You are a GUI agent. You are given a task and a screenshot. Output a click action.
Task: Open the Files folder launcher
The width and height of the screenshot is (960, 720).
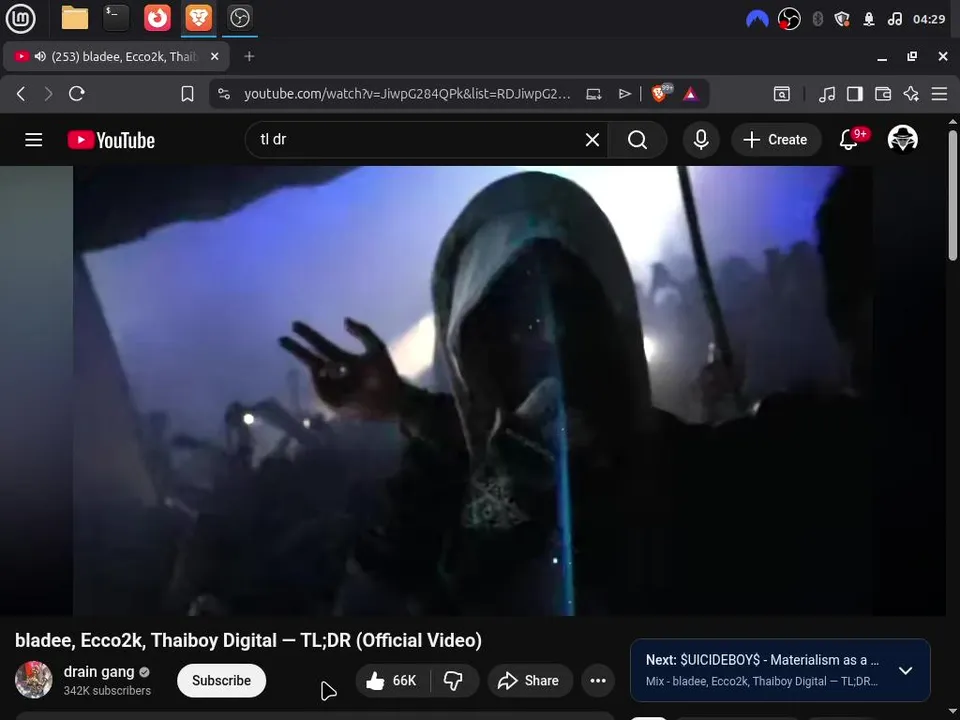tap(75, 18)
